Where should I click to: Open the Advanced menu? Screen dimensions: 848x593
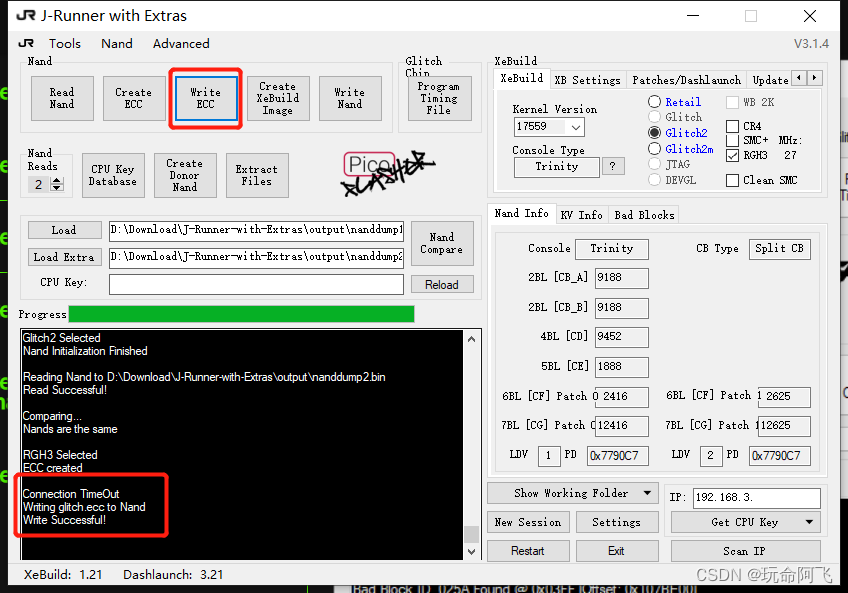[x=181, y=43]
